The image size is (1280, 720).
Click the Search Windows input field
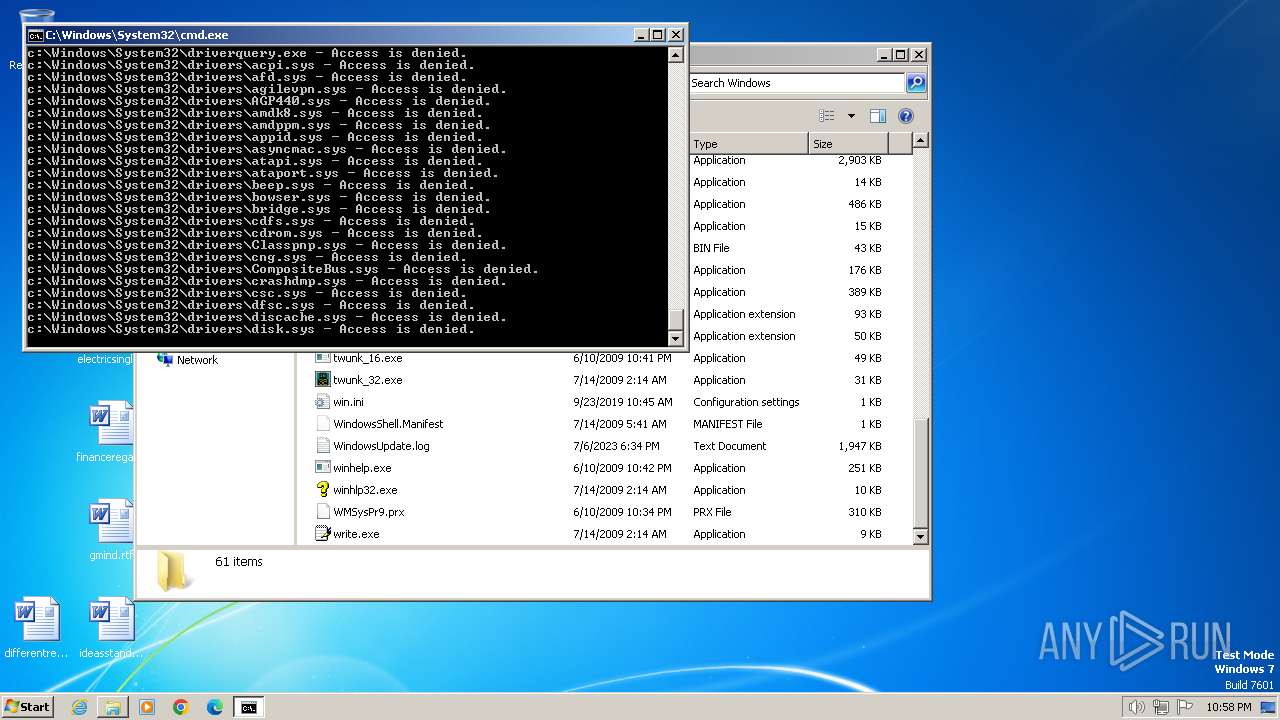pos(796,83)
